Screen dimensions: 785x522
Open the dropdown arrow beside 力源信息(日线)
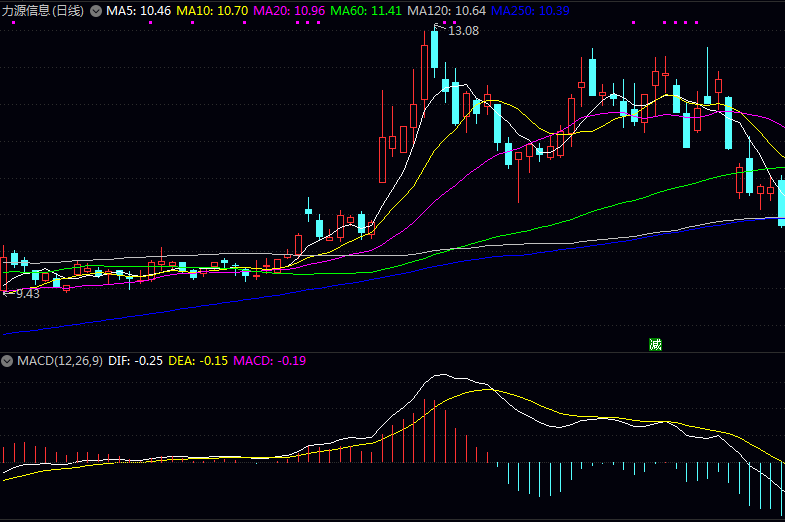click(96, 11)
